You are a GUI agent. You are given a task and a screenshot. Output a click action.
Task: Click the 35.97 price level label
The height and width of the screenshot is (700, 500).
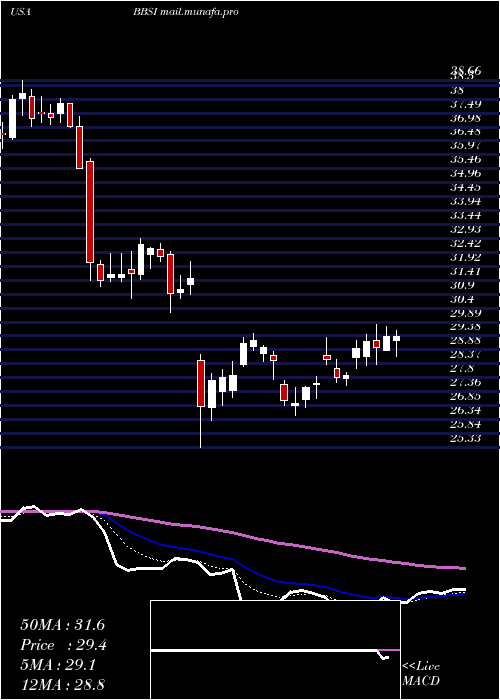[x=466, y=146]
